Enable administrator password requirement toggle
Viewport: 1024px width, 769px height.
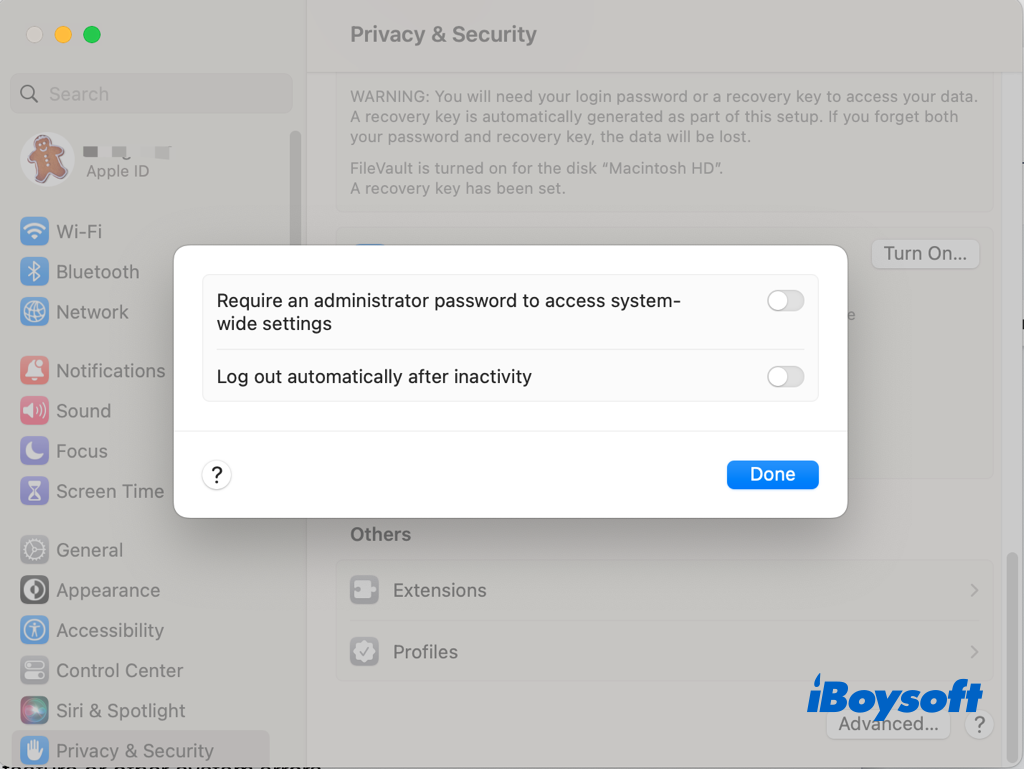[785, 301]
